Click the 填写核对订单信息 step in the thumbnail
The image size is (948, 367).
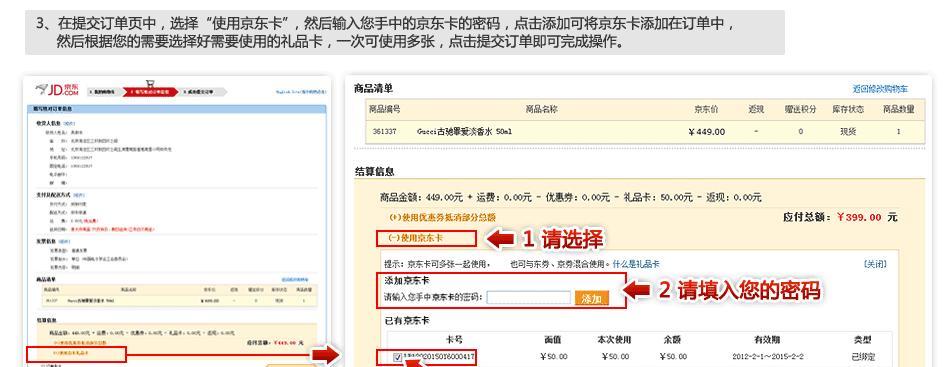click(x=152, y=92)
